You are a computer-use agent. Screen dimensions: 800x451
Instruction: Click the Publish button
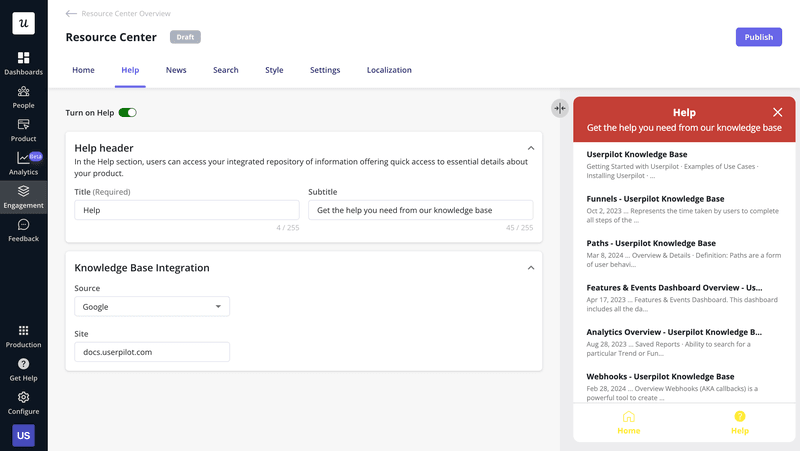coord(758,37)
